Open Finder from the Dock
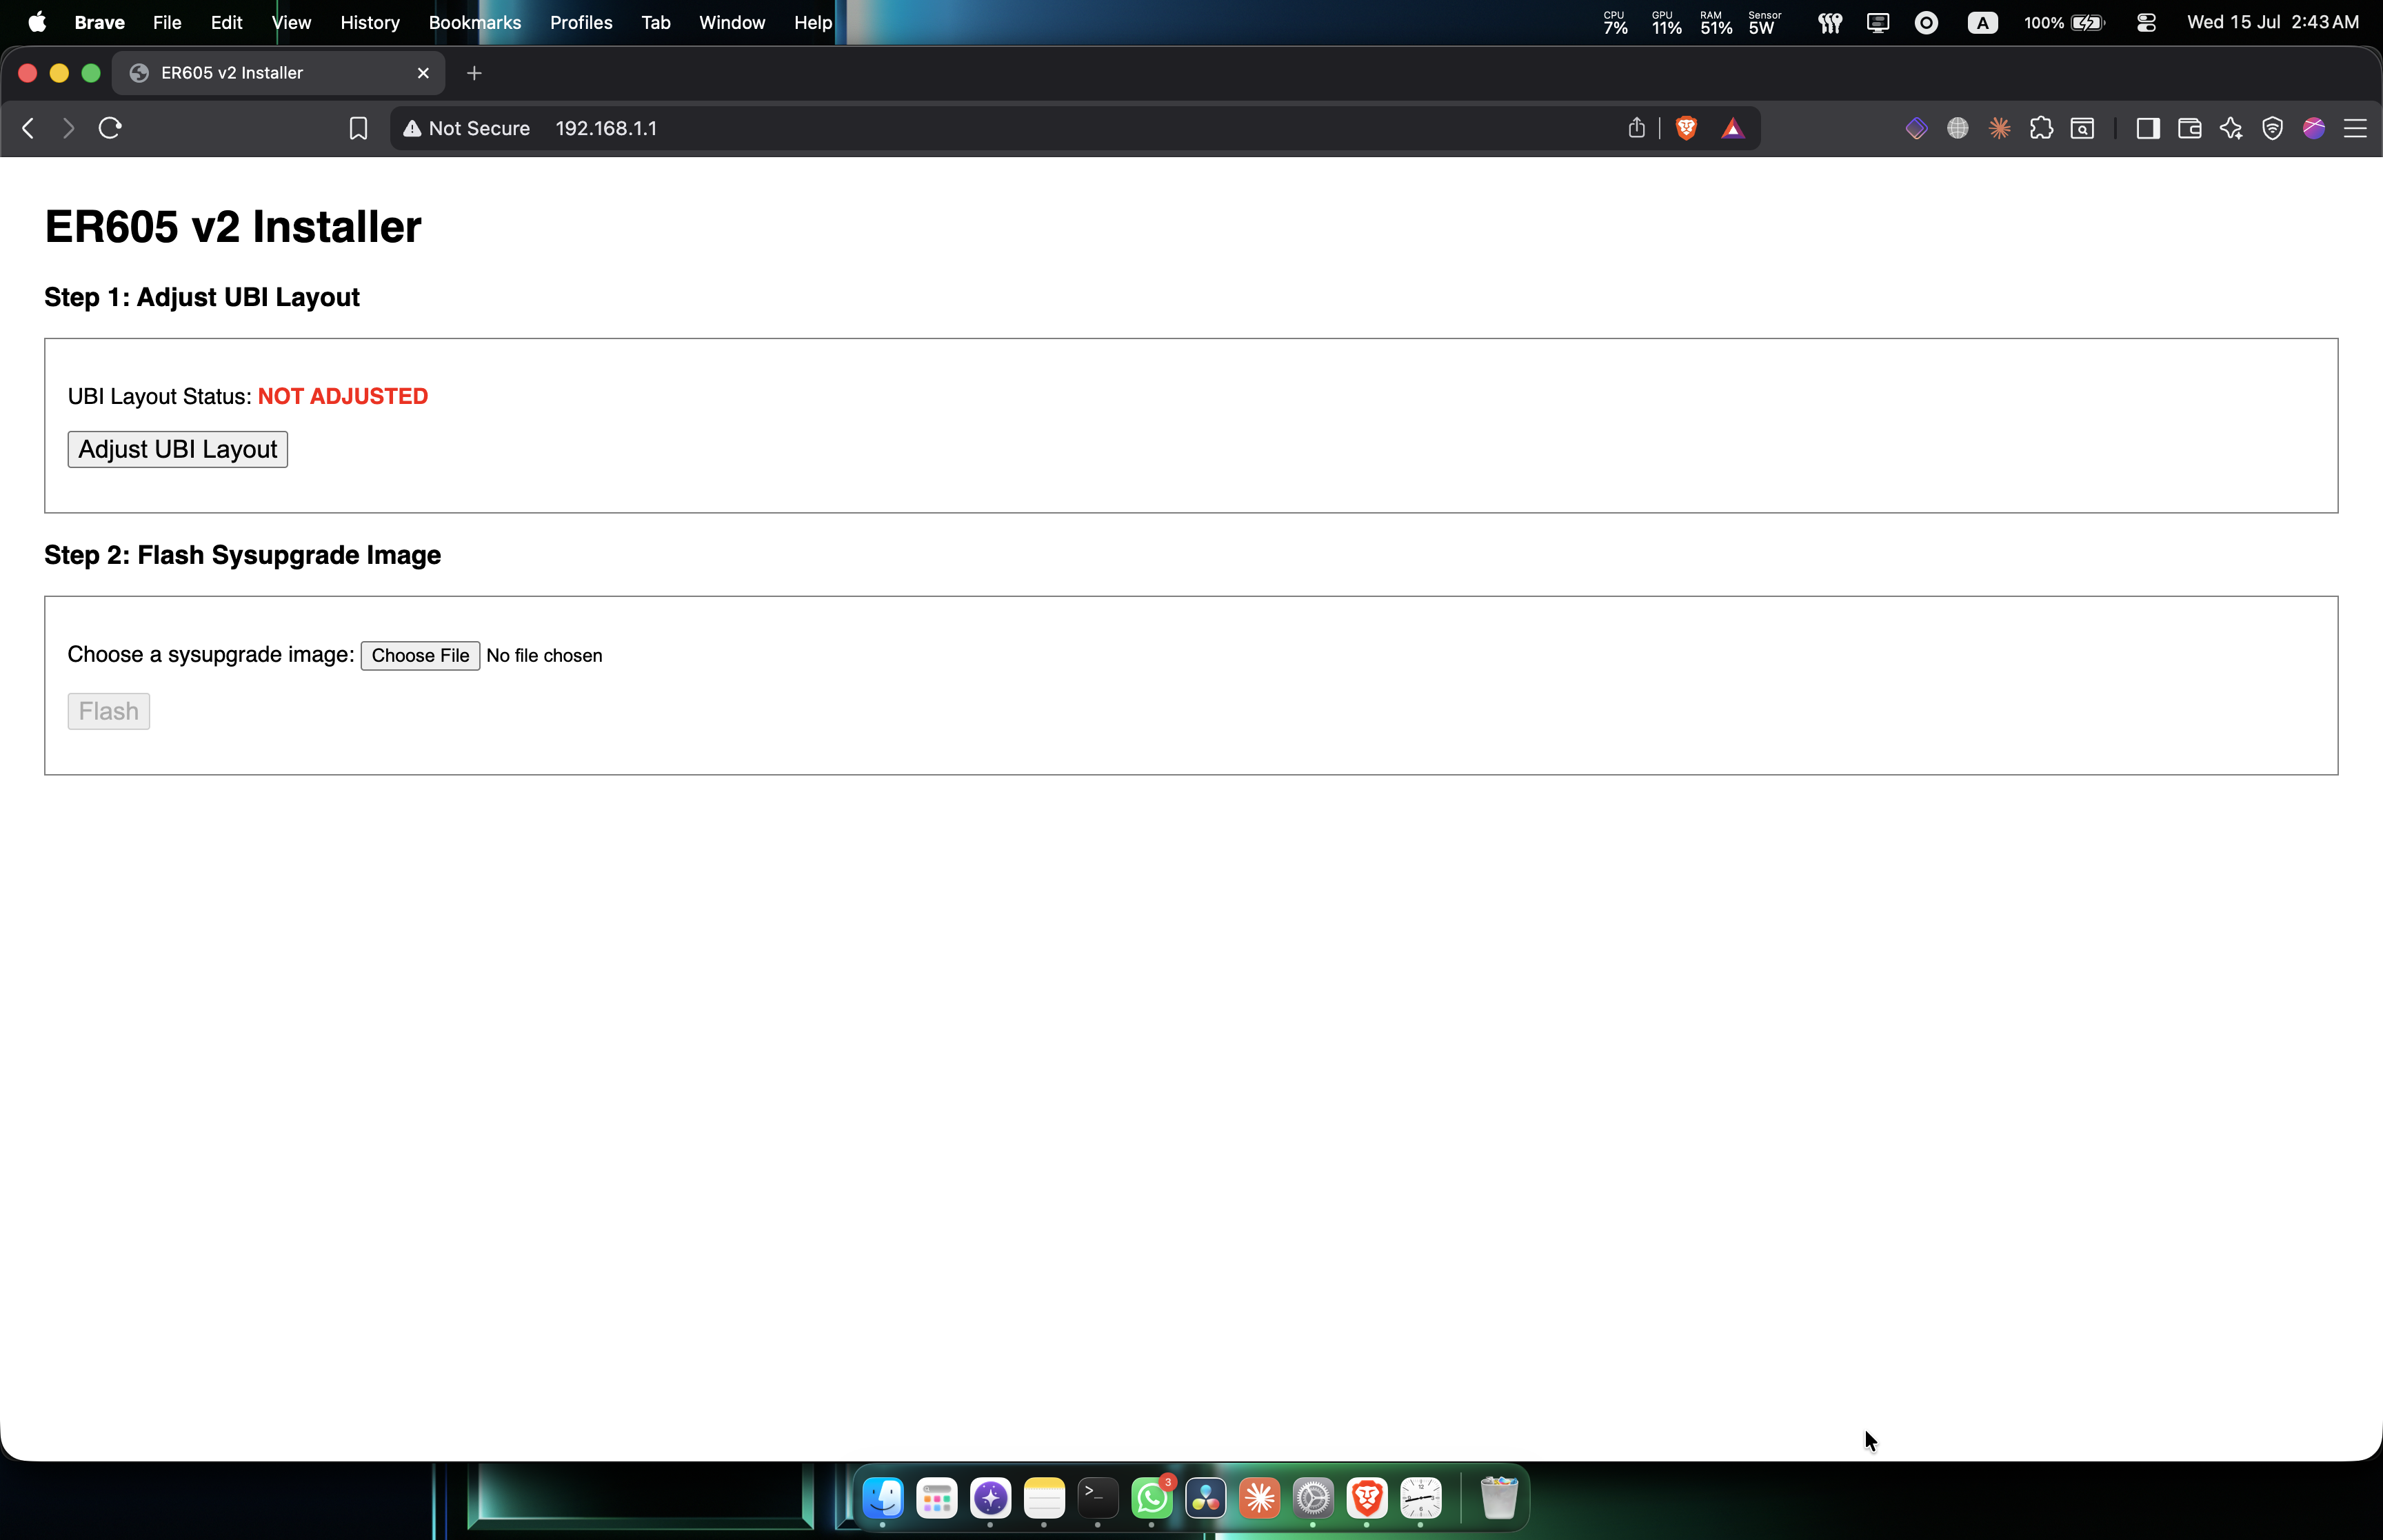This screenshot has height=1540, width=2383. (x=883, y=1498)
